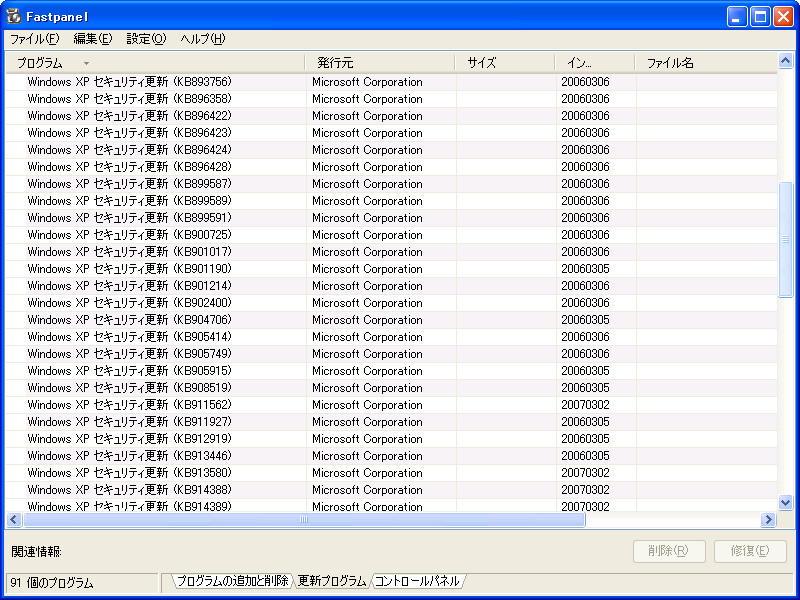Select the KB901190 security update row
Image resolution: width=800 pixels, height=600 pixels.
(391, 269)
